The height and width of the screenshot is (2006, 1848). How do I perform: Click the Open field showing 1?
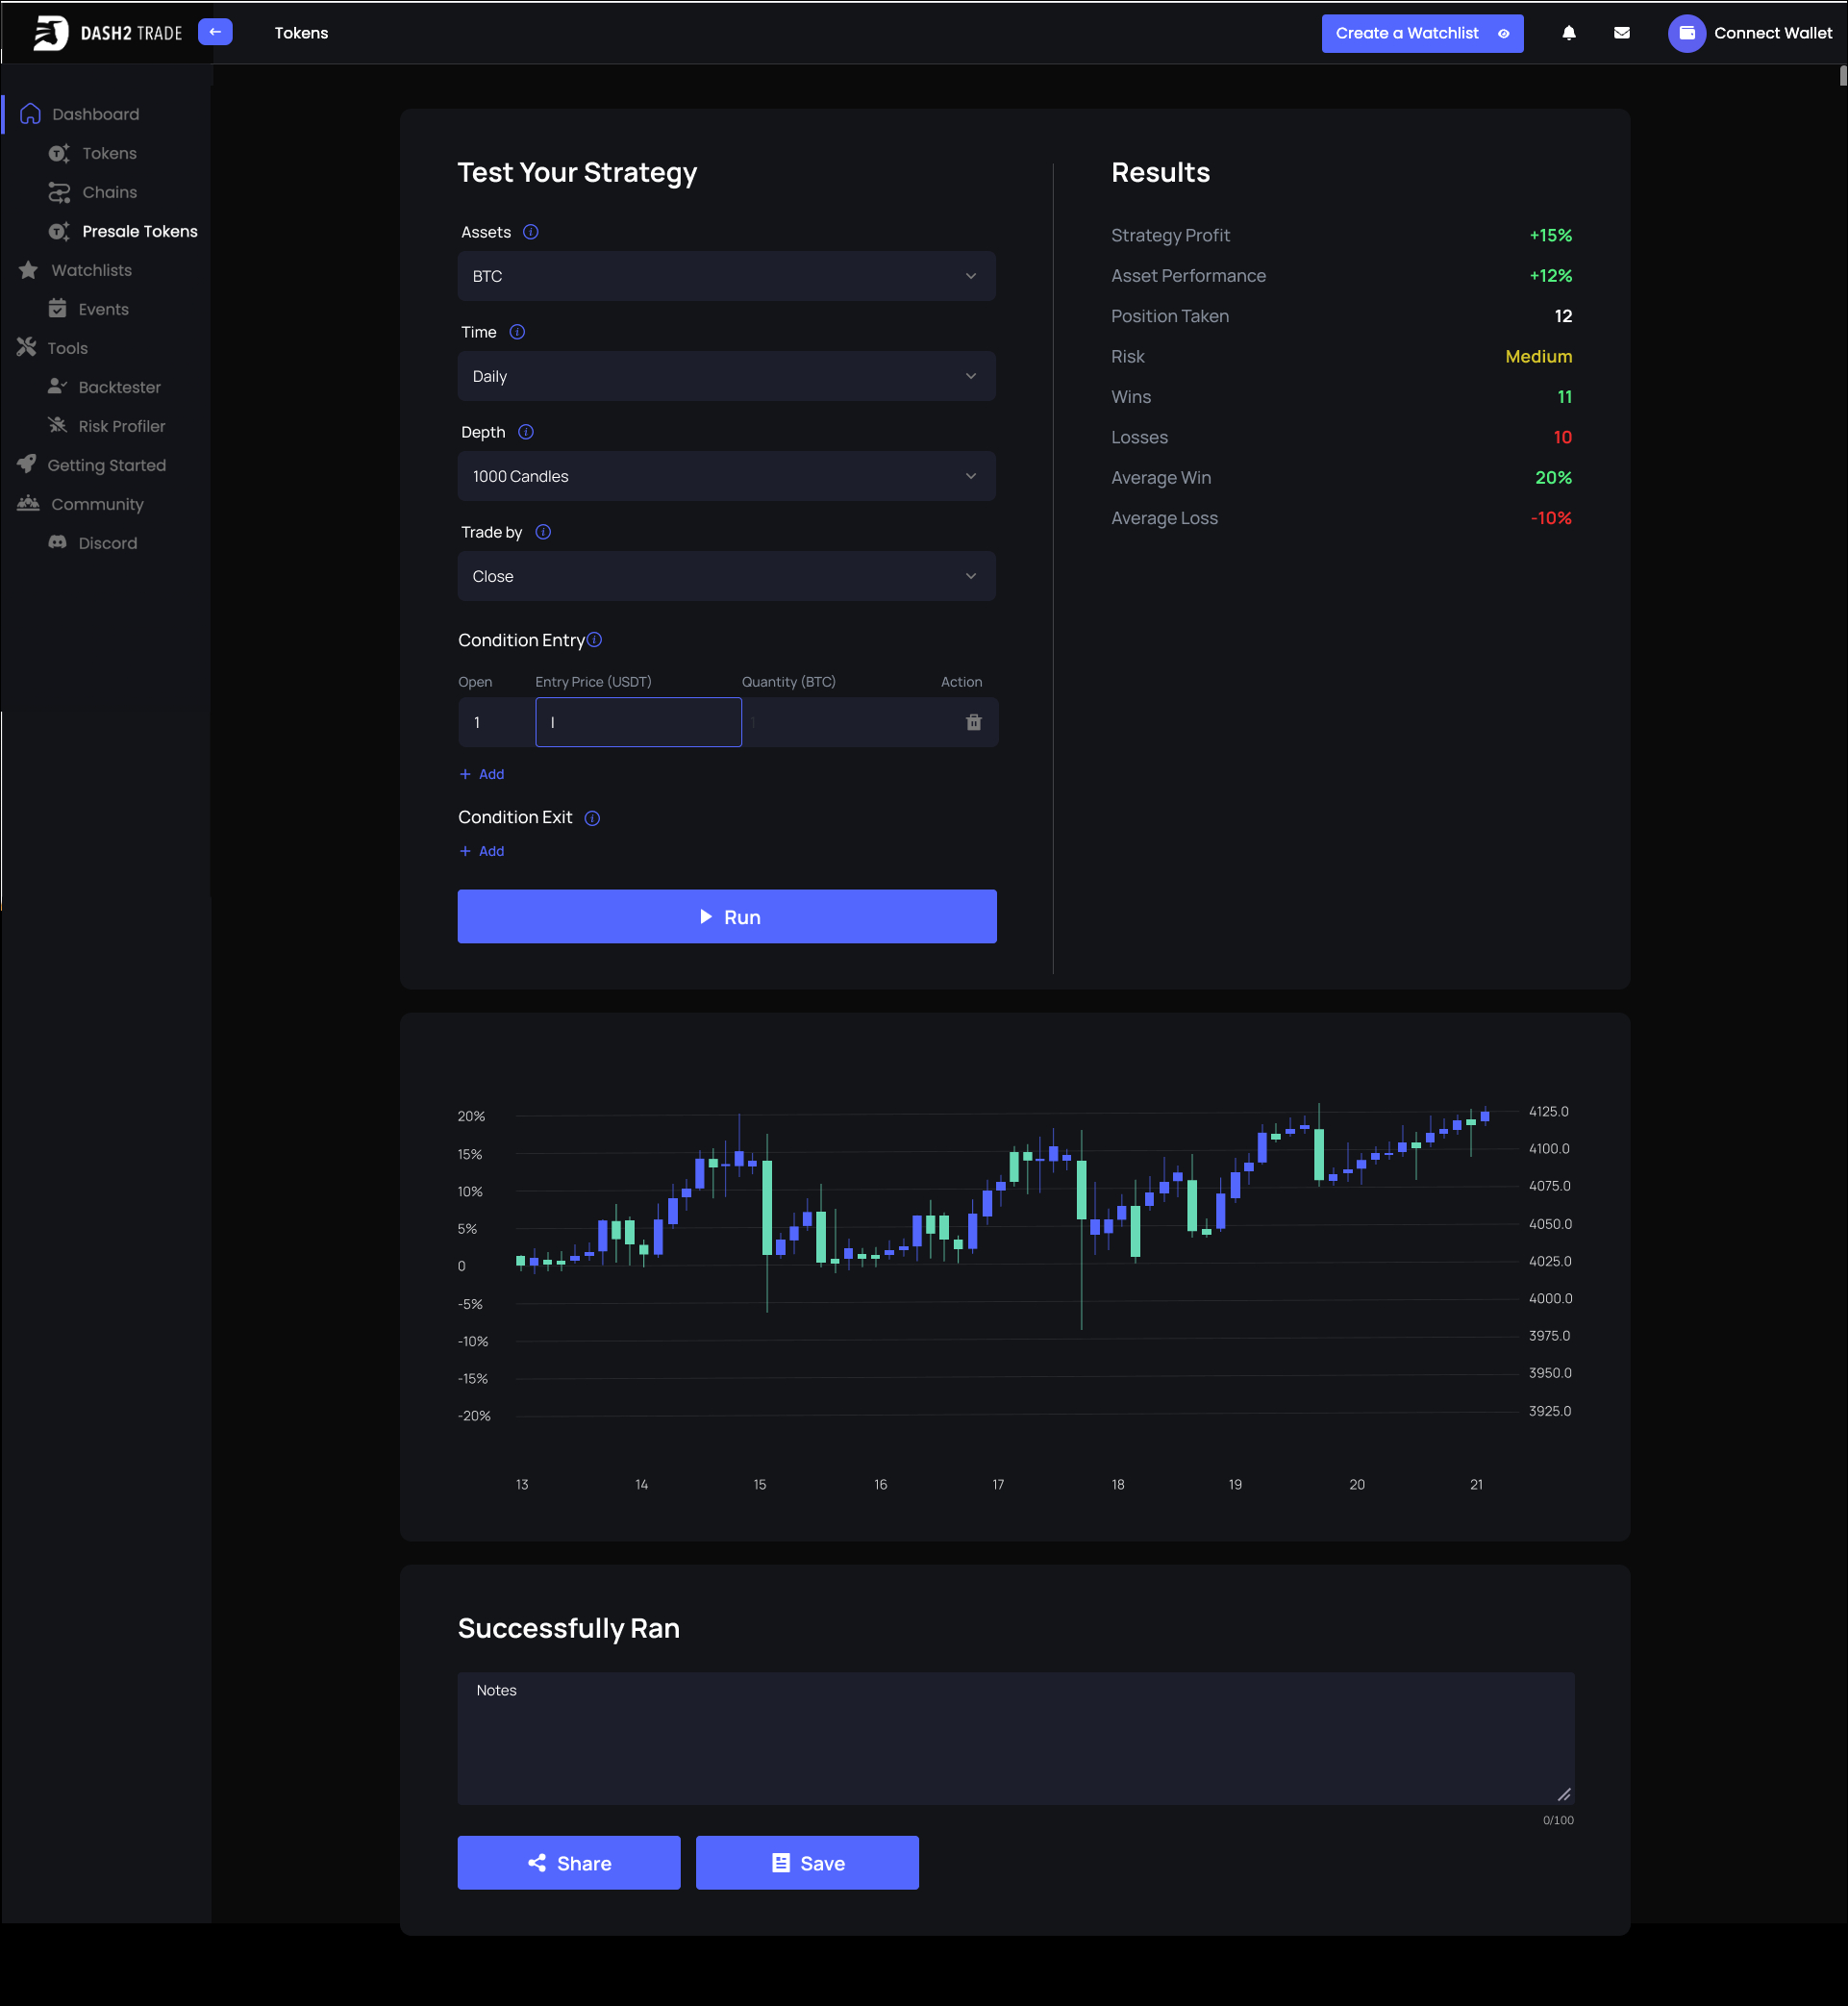click(x=496, y=722)
